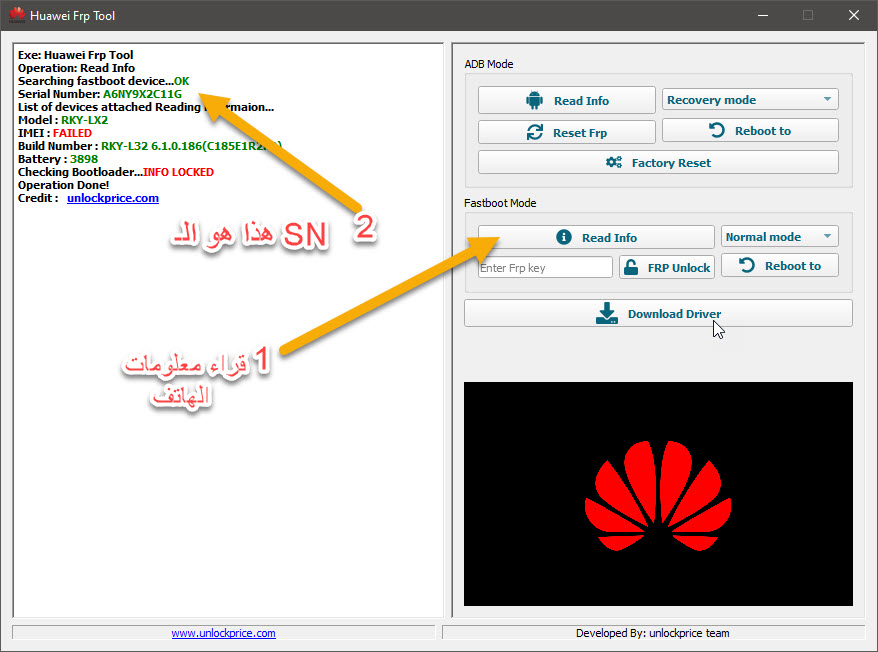The height and width of the screenshot is (652, 878).
Task: Click the Exe: Huawei Frp Tool line
Action: coord(76,55)
